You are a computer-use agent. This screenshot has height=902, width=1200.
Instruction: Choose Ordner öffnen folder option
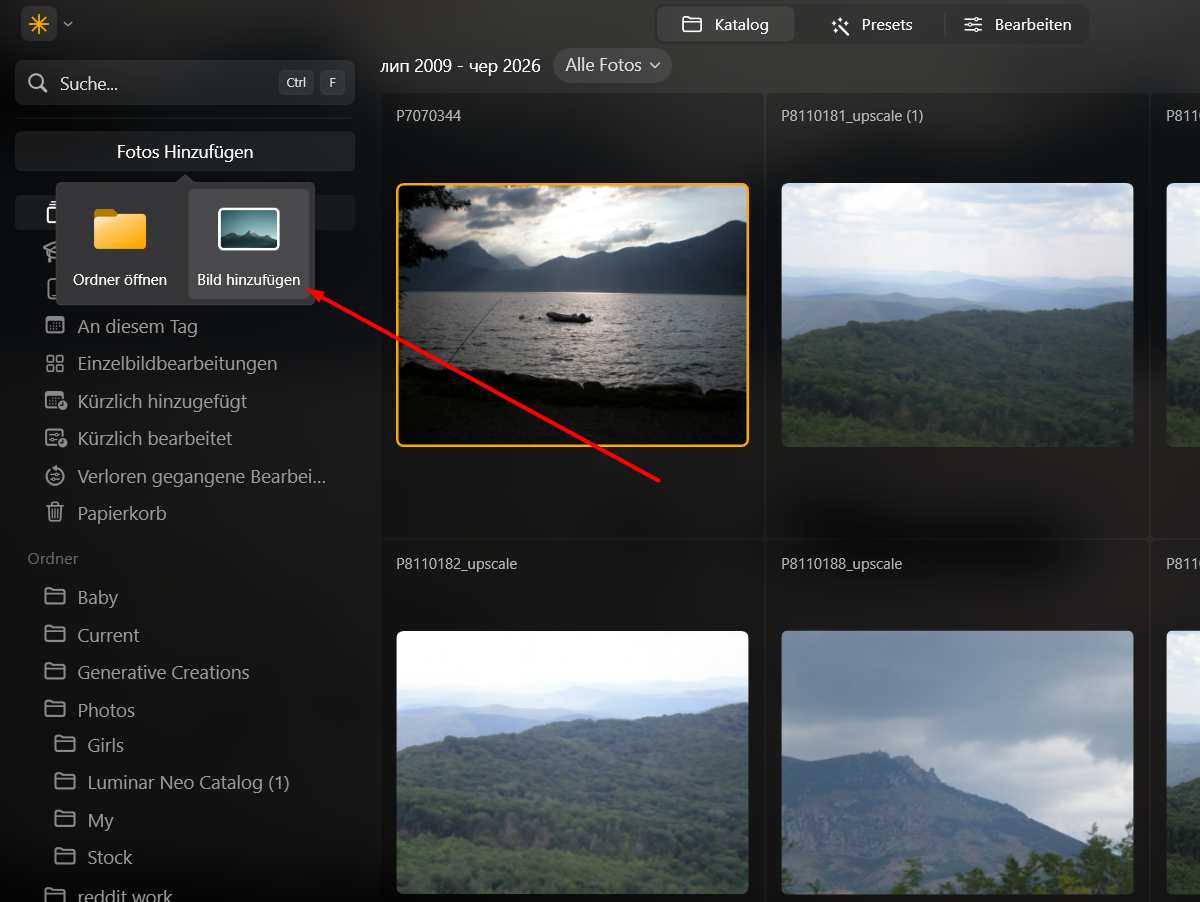tap(120, 245)
